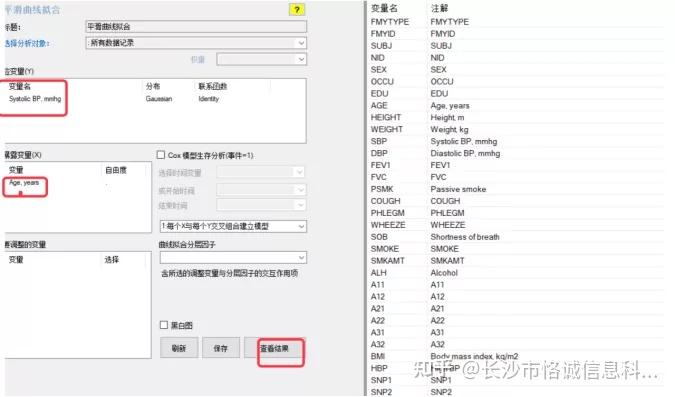
Task: Select the FEV1 variable row
Action: (x=517, y=165)
